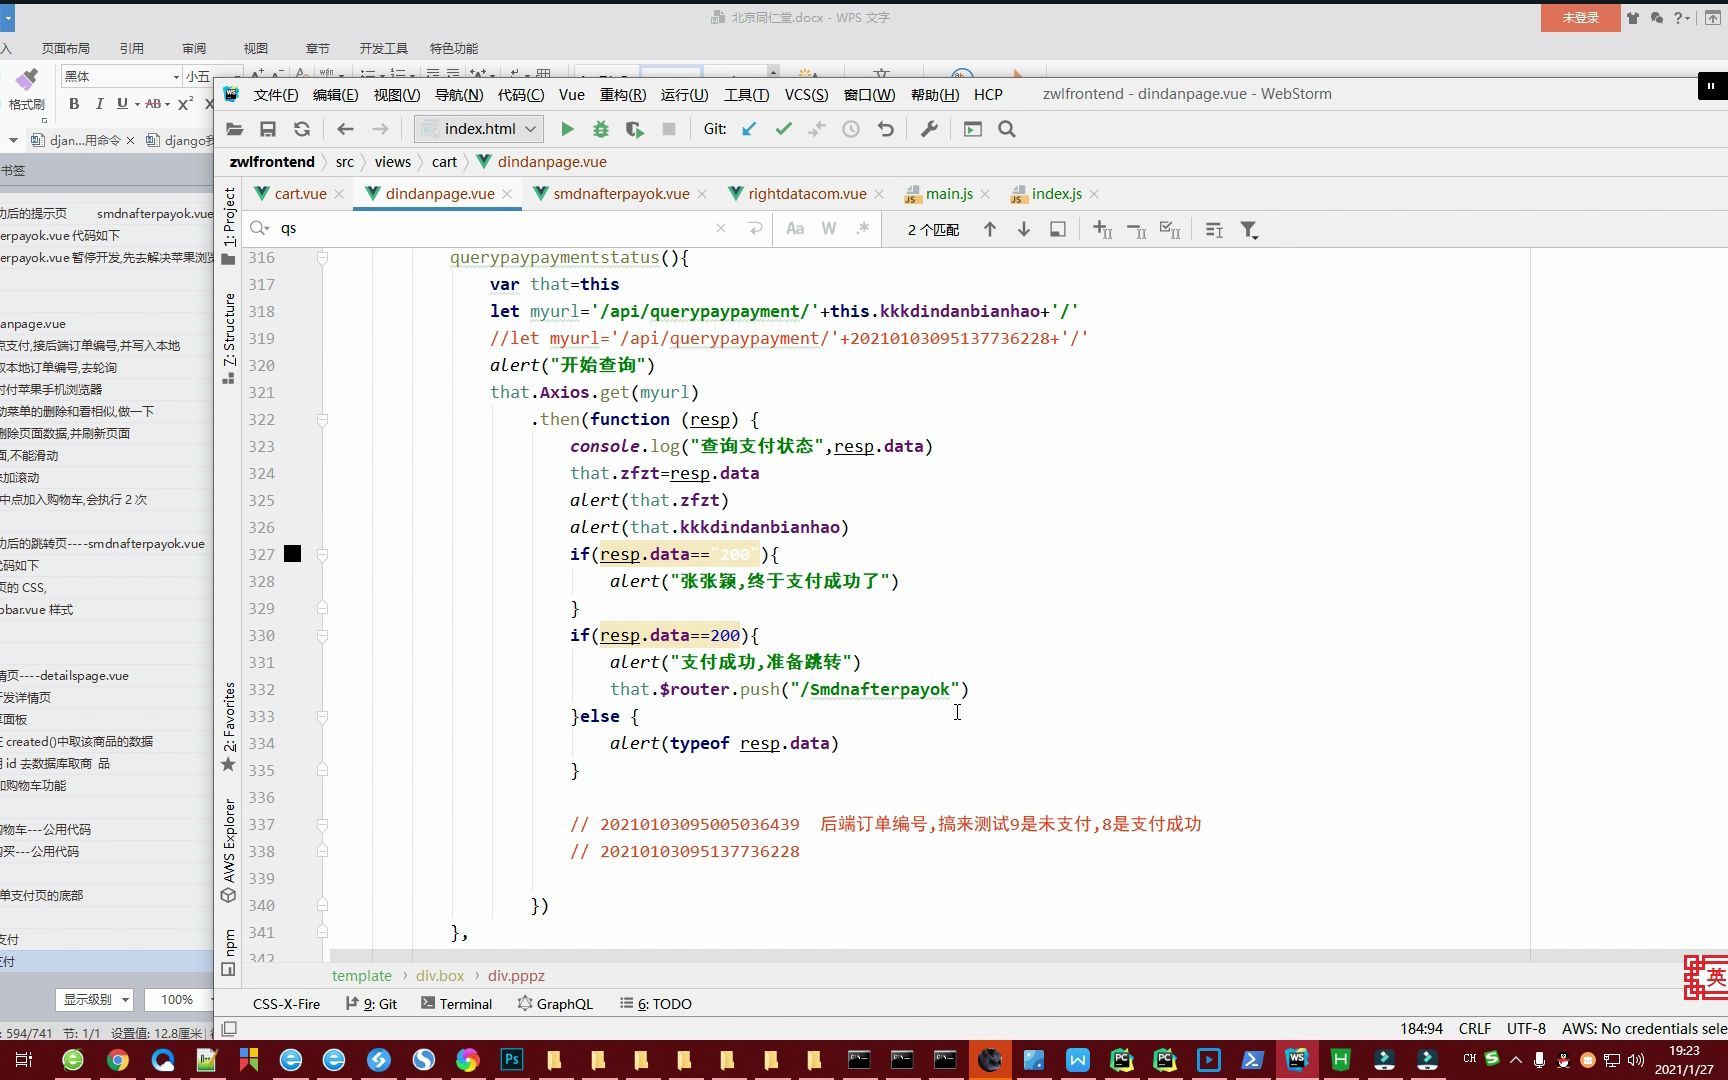Switch to the smdnafterpayok.vue tab
The width and height of the screenshot is (1728, 1080).
coord(621,194)
